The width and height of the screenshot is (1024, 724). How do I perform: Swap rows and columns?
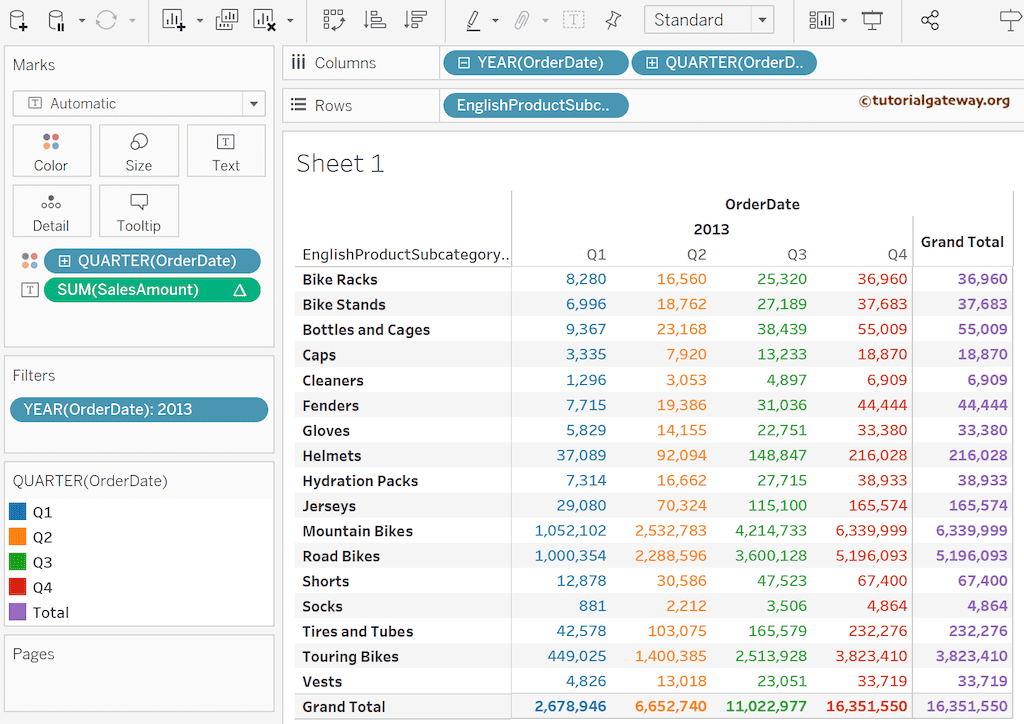tap(333, 19)
